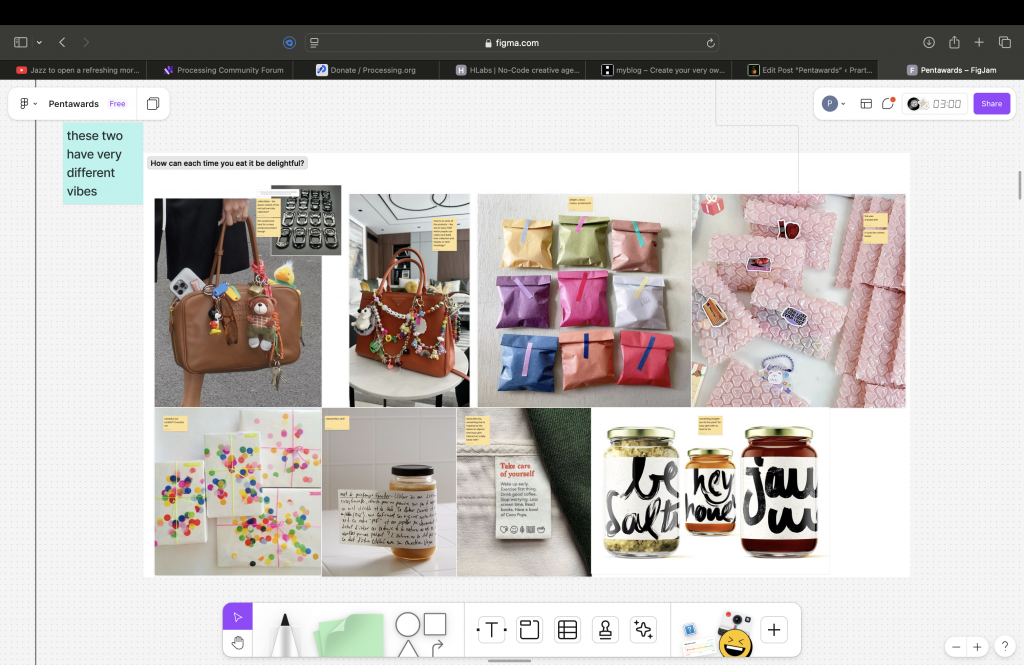Open the Figma main menu dropdown
Image resolution: width=1024 pixels, height=665 pixels.
click(28, 104)
